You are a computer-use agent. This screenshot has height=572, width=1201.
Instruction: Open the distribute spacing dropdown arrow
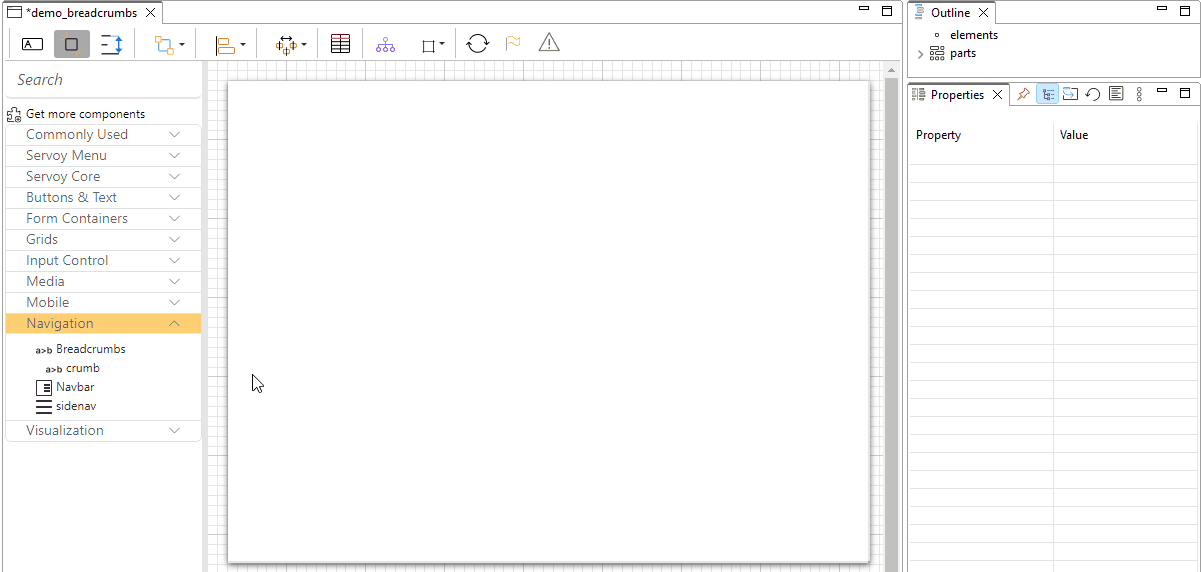click(304, 45)
